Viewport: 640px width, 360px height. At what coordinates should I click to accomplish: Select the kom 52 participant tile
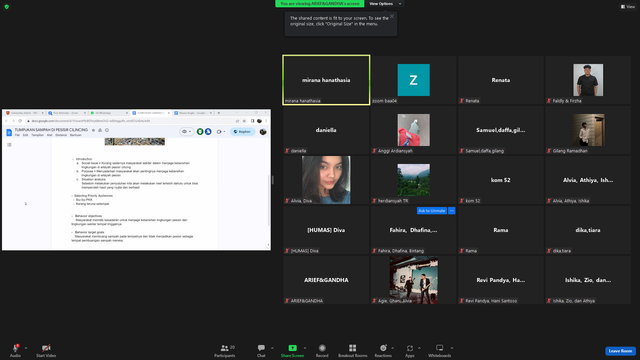tap(501, 180)
